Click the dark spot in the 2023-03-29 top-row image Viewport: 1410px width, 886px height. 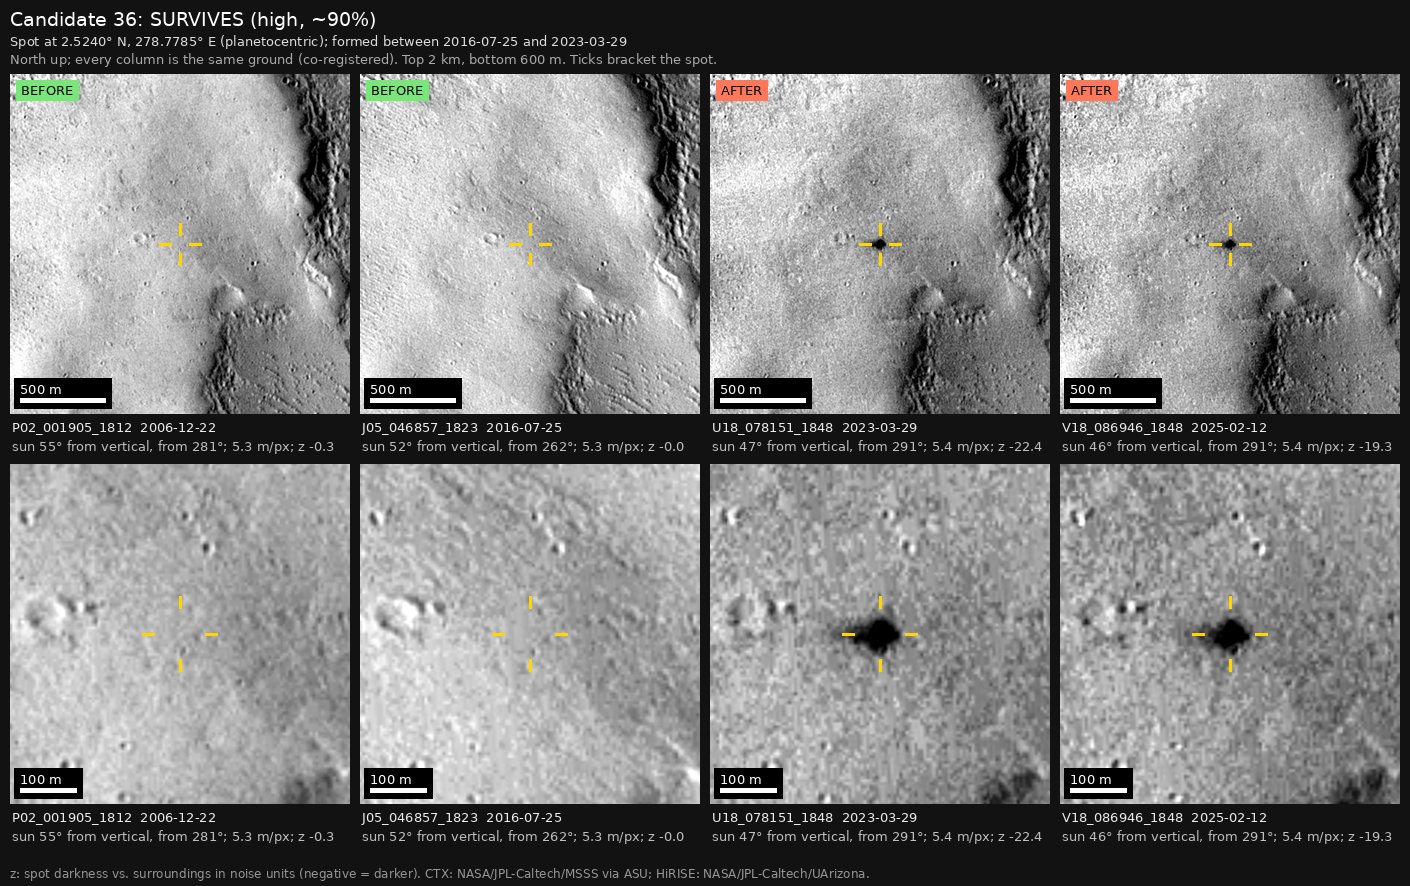pos(879,244)
